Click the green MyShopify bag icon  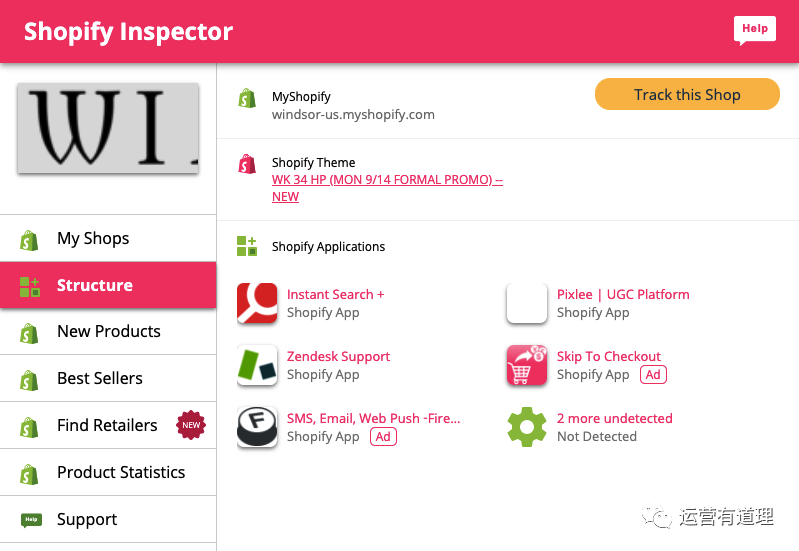(x=247, y=98)
